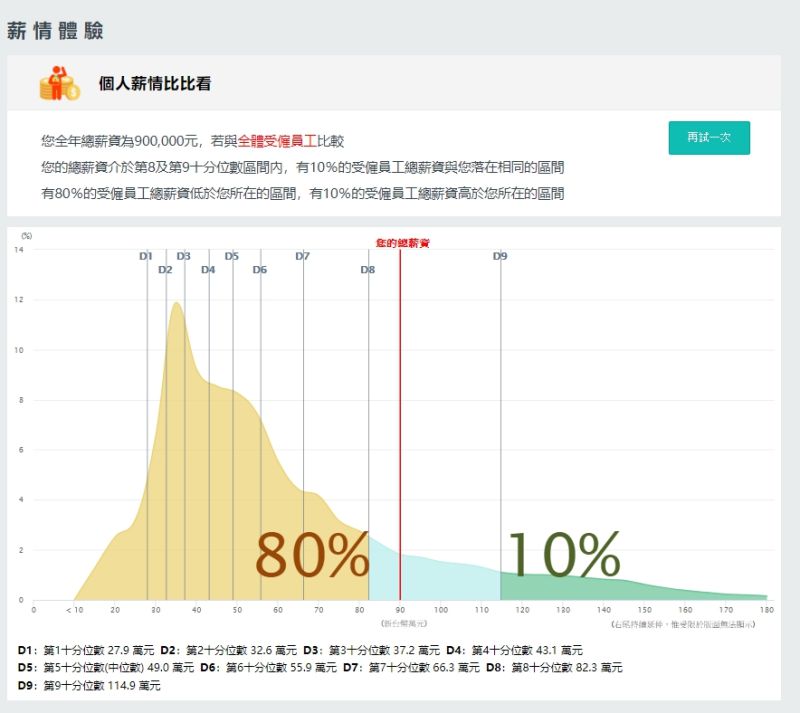The image size is (800, 713).
Task: Select the D8 decile marker label
Action: click(x=367, y=269)
